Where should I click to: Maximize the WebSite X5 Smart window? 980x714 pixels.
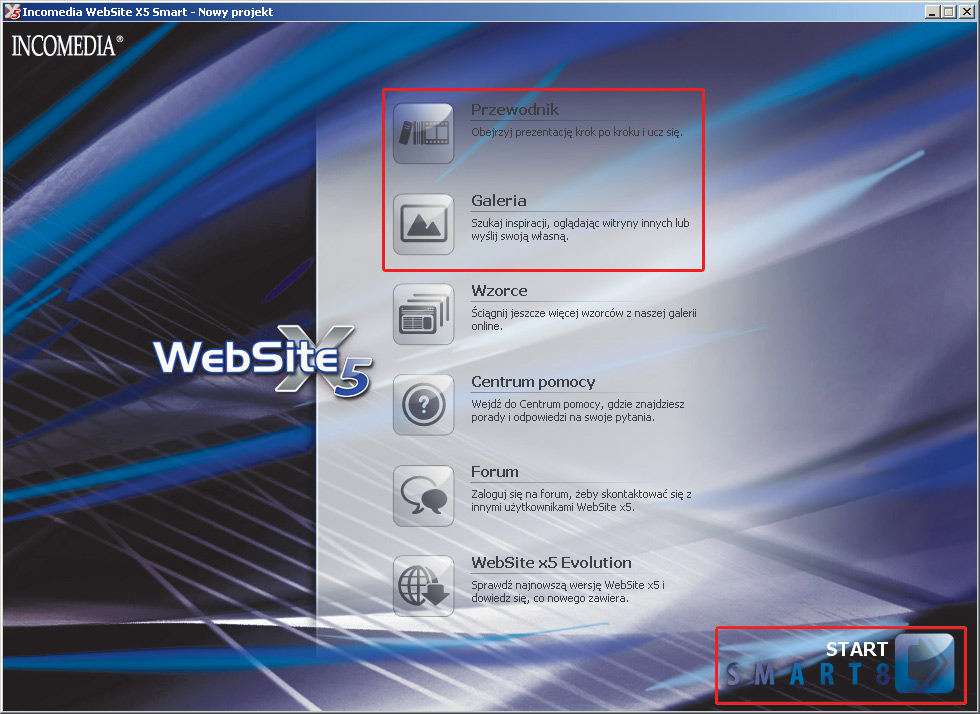[947, 12]
